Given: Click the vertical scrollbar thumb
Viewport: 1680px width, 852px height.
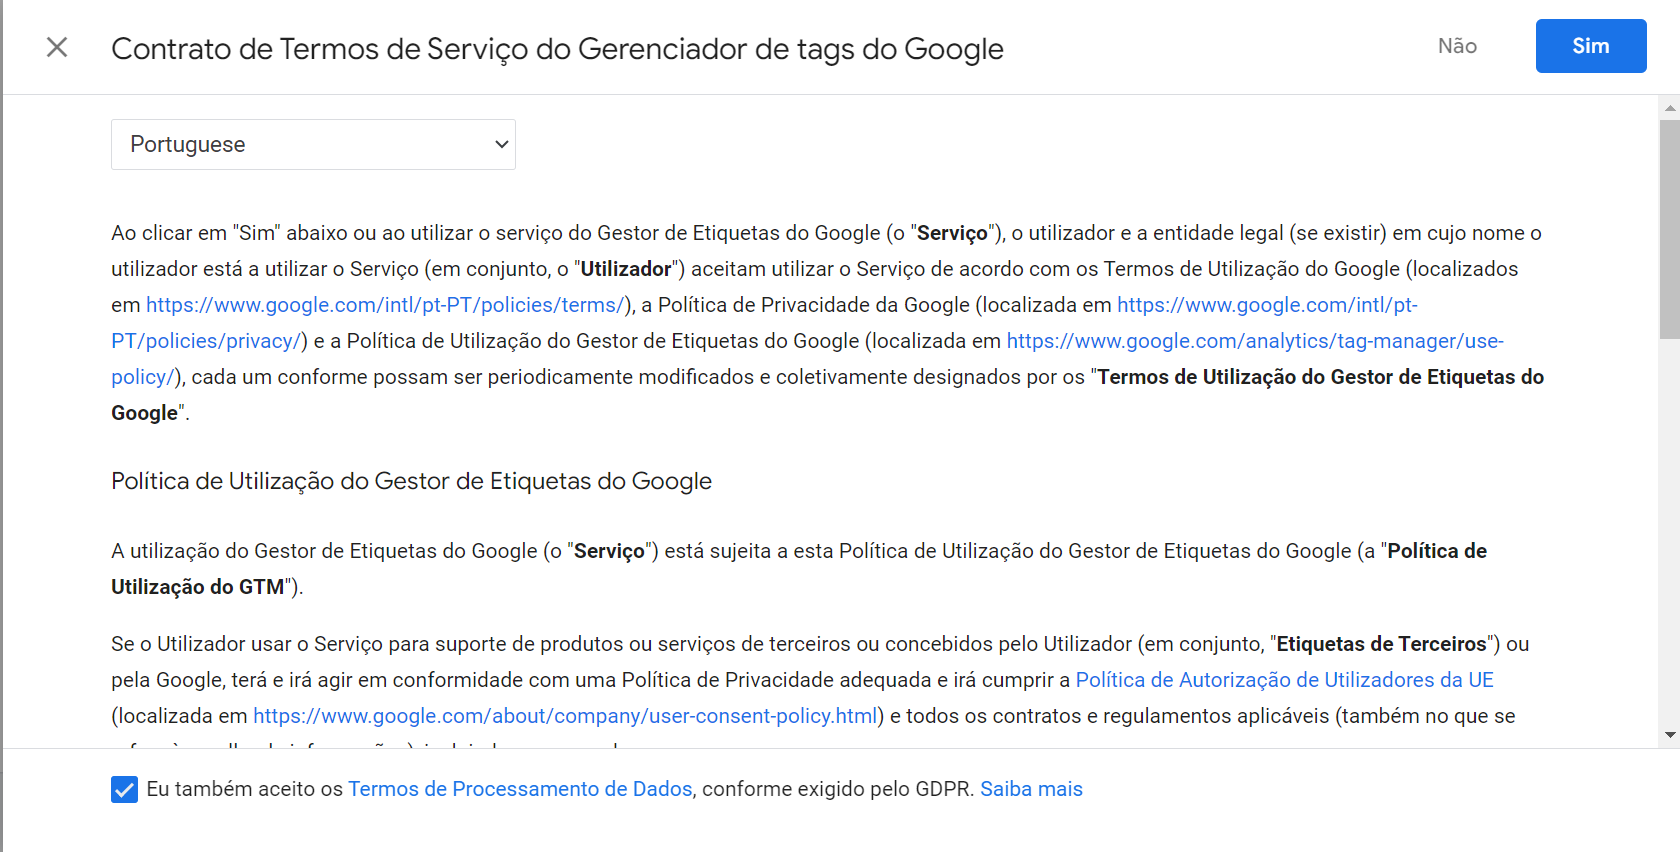Looking at the screenshot, I should pyautogui.click(x=1670, y=230).
